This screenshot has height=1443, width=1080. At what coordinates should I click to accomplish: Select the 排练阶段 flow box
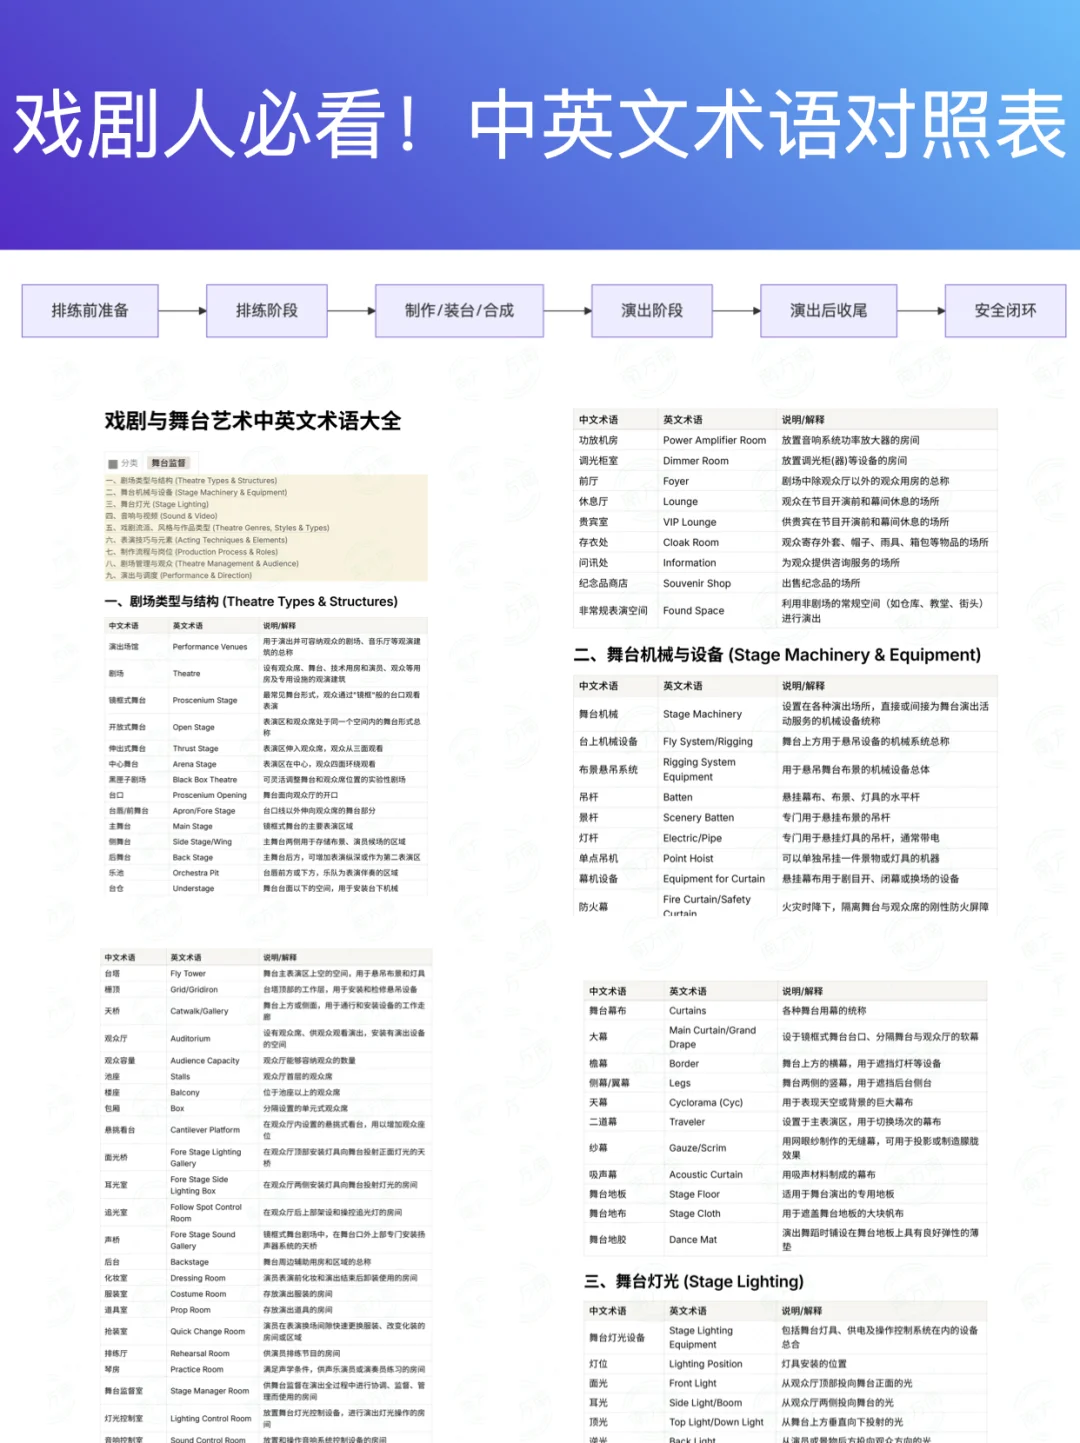point(267,310)
